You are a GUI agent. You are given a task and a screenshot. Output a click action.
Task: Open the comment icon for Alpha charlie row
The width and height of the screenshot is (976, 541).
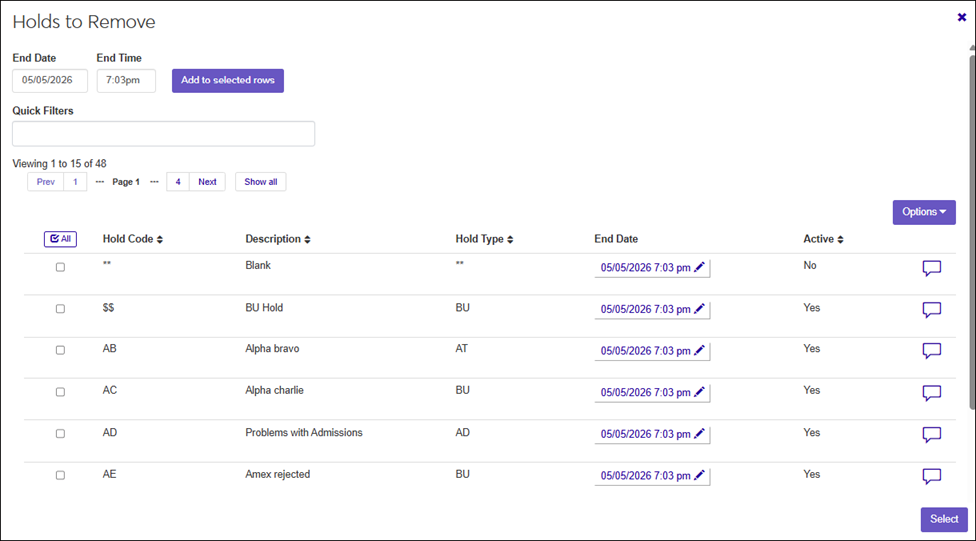(931, 393)
